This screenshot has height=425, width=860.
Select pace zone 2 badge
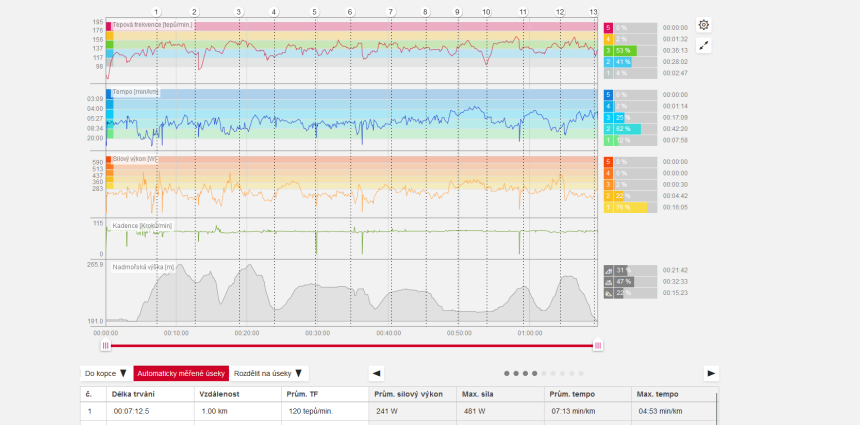point(608,129)
